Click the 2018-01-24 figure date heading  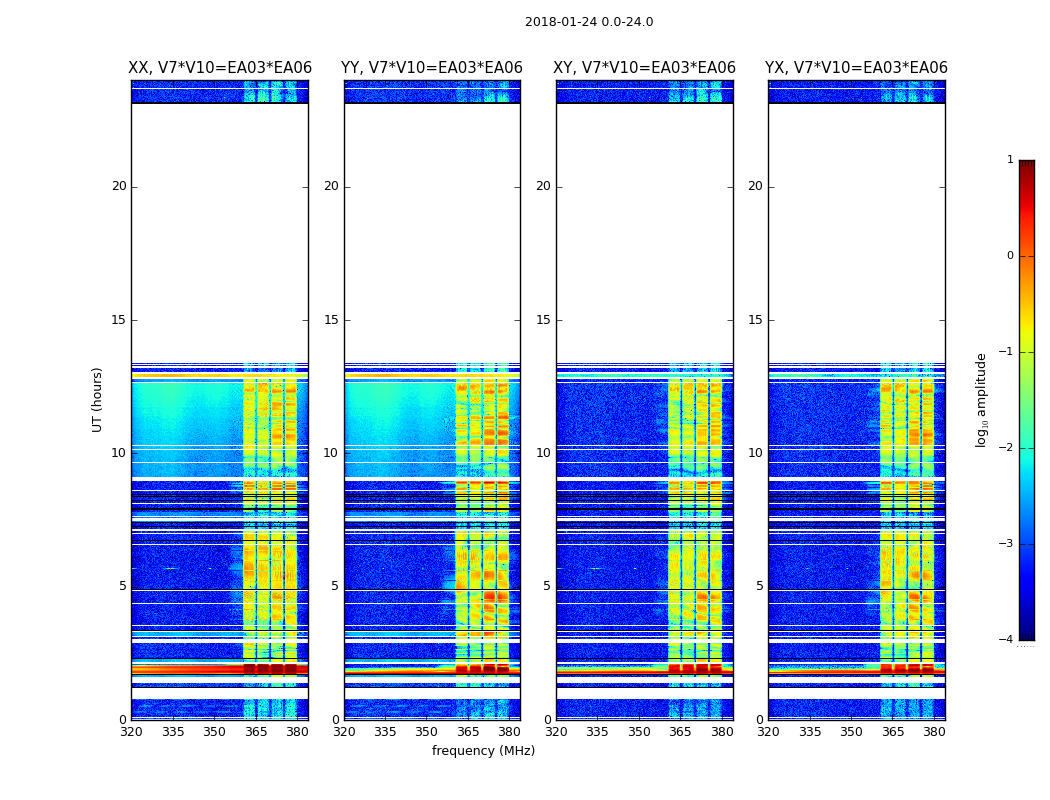(589, 22)
